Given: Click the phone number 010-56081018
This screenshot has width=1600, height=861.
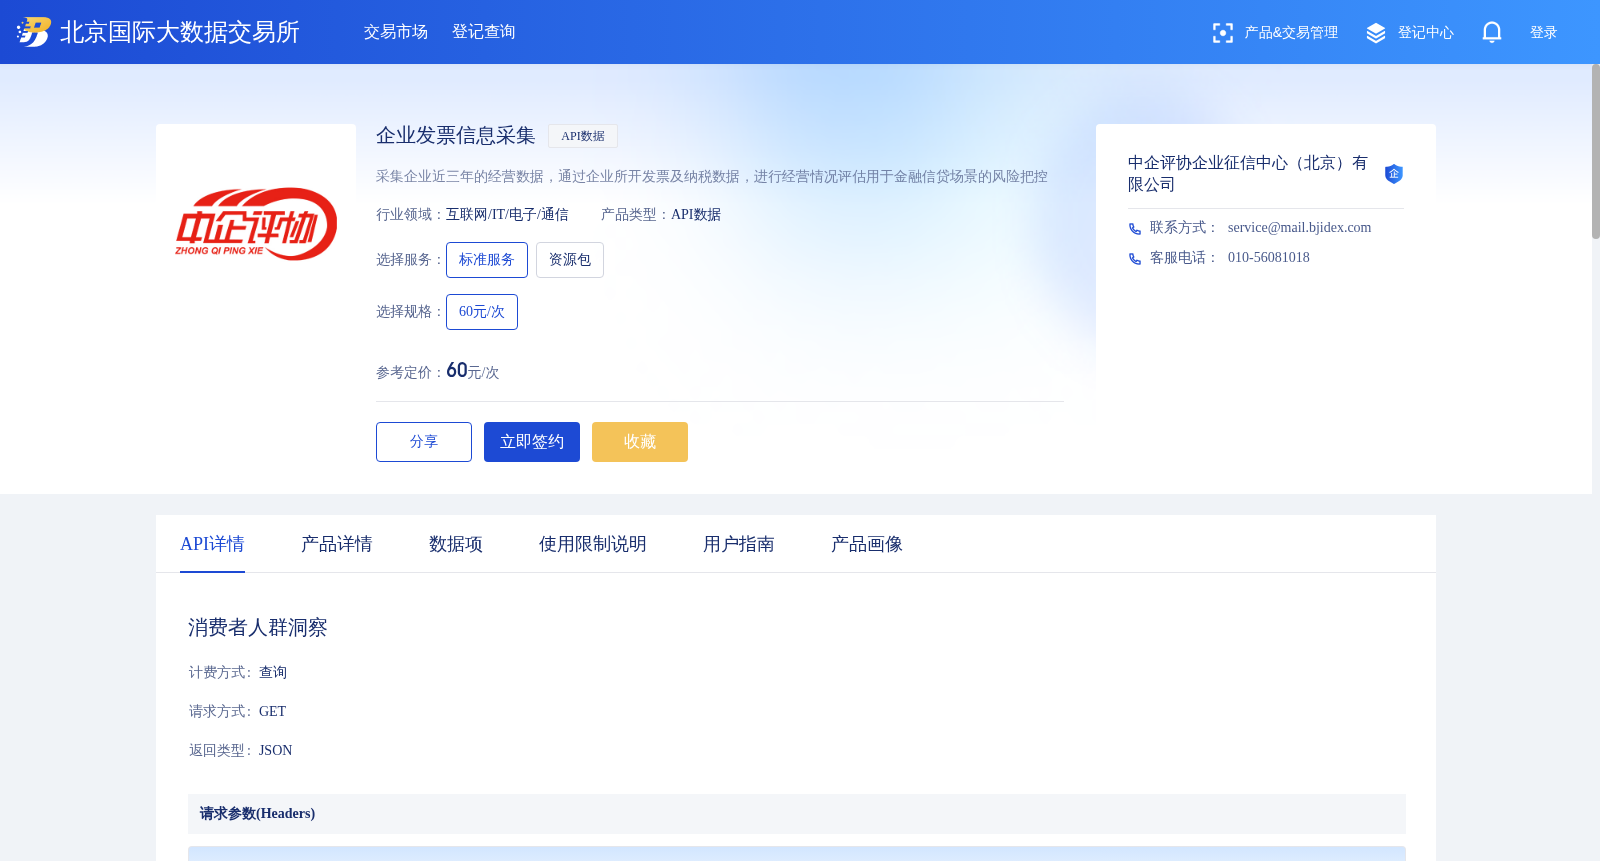Looking at the screenshot, I should pyautogui.click(x=1269, y=258).
